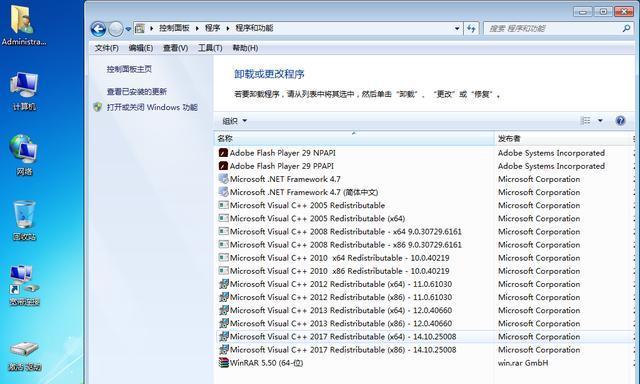Click .NET Framework 4.7 (简体中文) icon
The height and width of the screenshot is (384, 640).
pos(223,192)
